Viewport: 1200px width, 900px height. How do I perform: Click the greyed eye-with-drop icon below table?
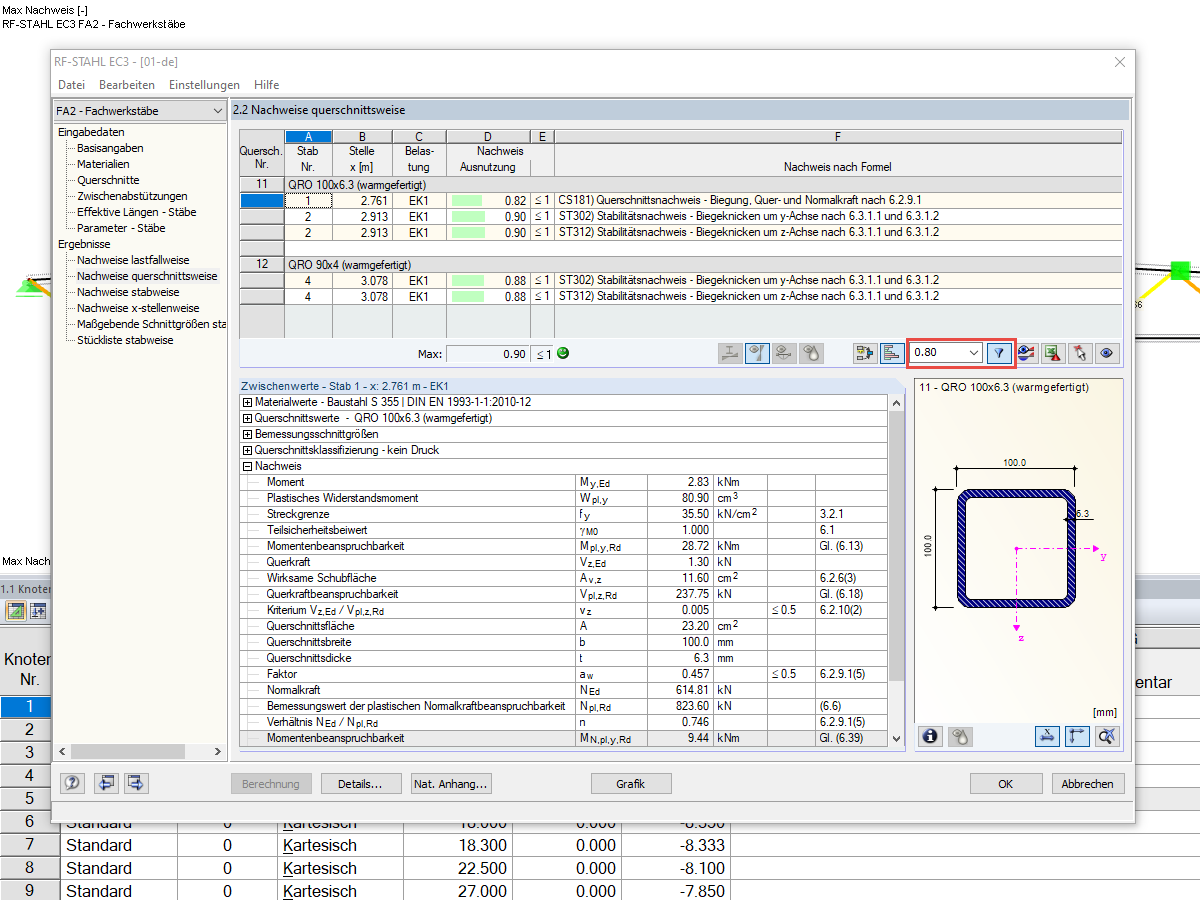click(x=811, y=353)
